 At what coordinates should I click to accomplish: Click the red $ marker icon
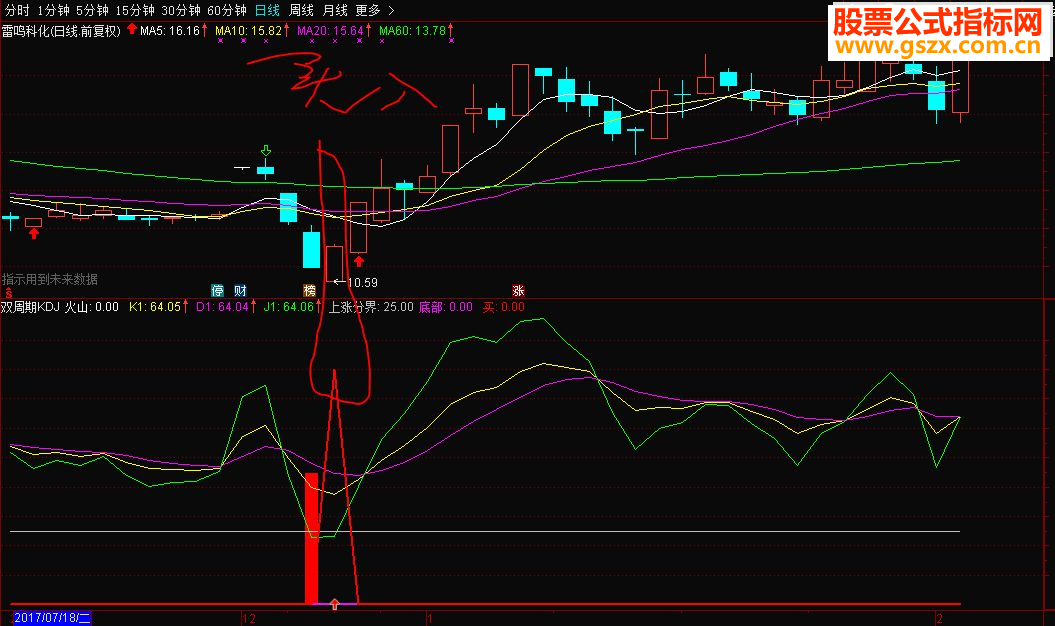(x=9, y=293)
